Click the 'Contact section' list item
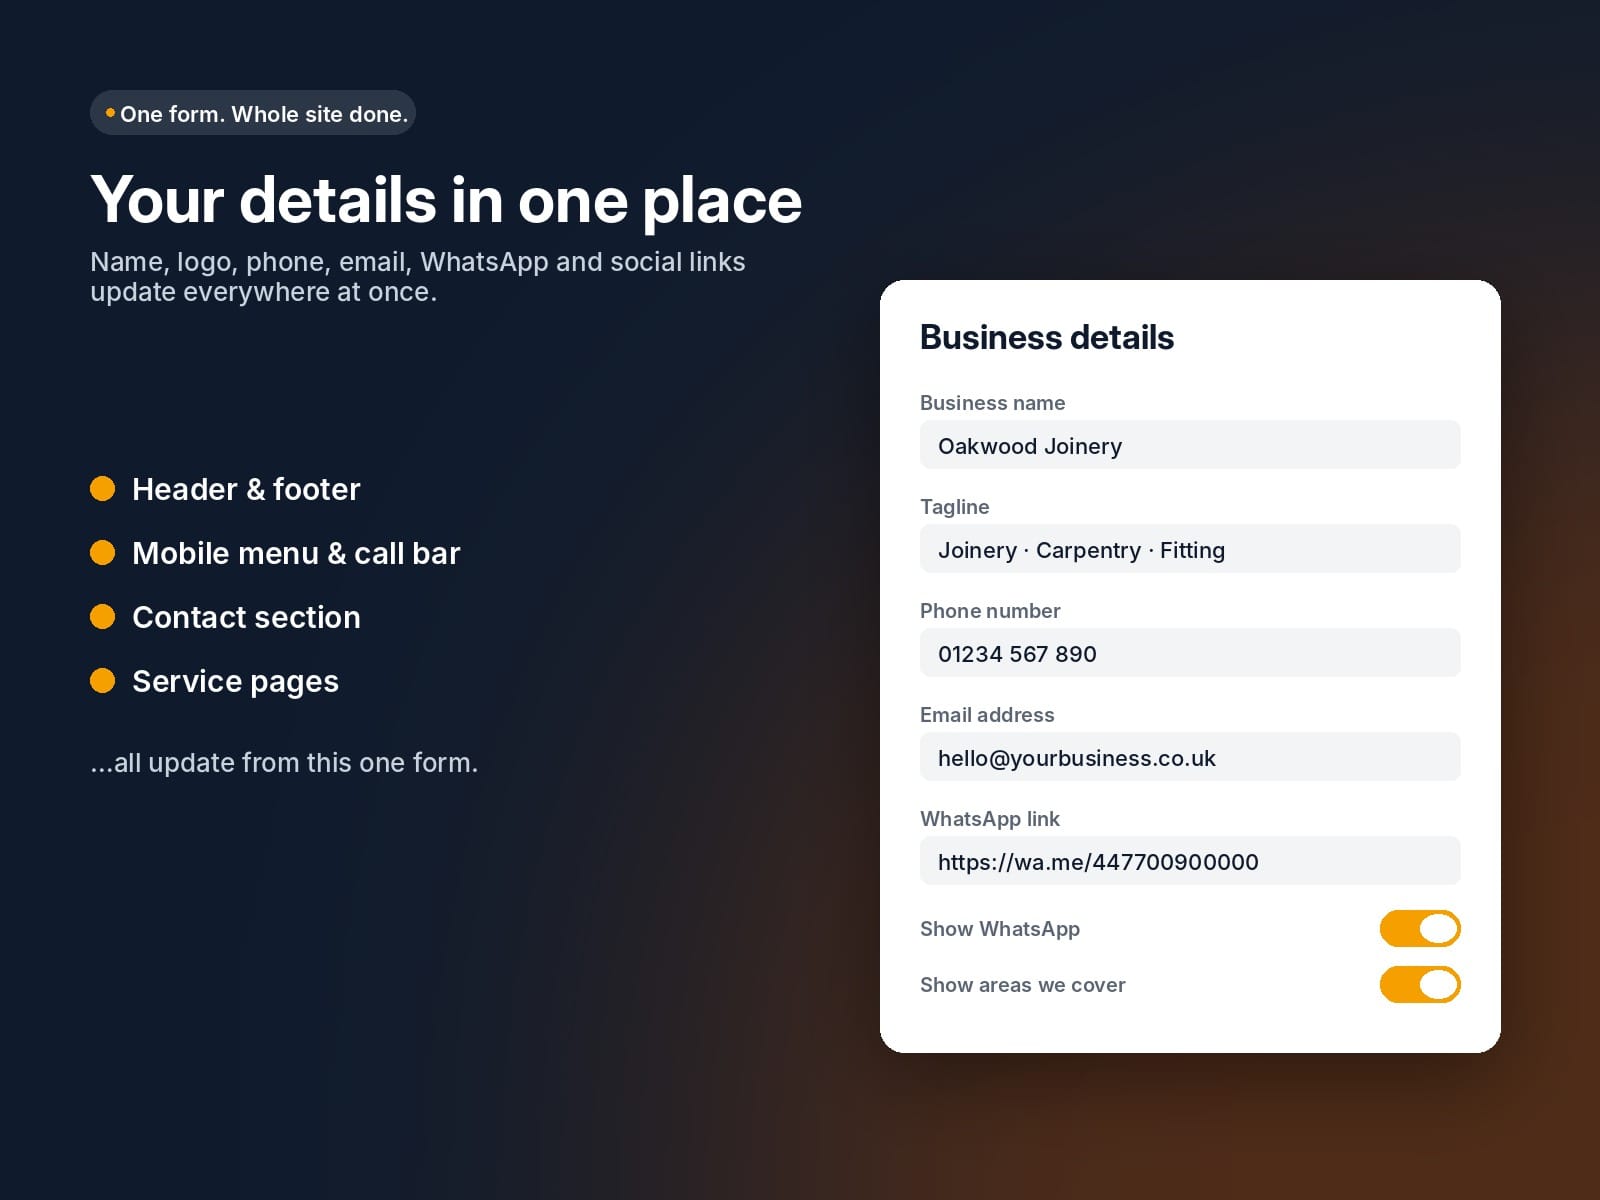 246,617
